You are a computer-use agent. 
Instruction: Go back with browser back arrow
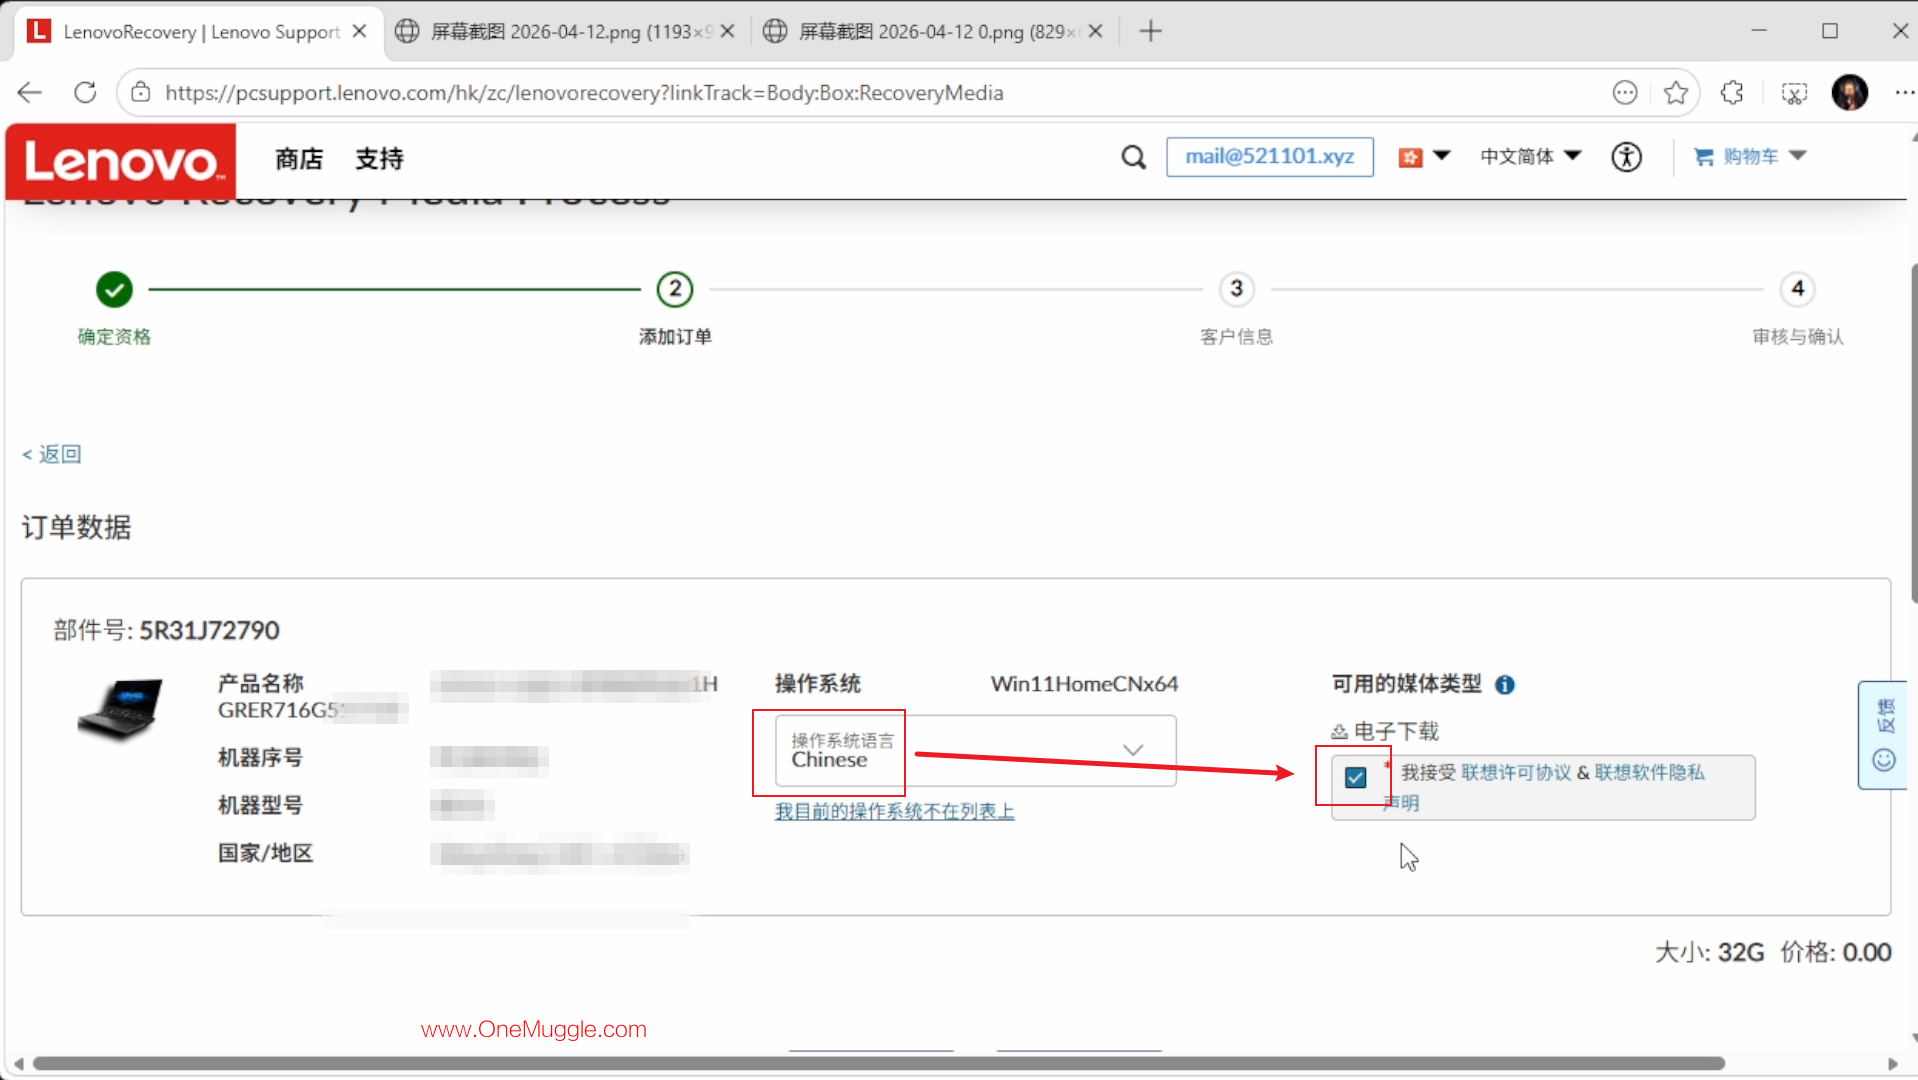30,93
